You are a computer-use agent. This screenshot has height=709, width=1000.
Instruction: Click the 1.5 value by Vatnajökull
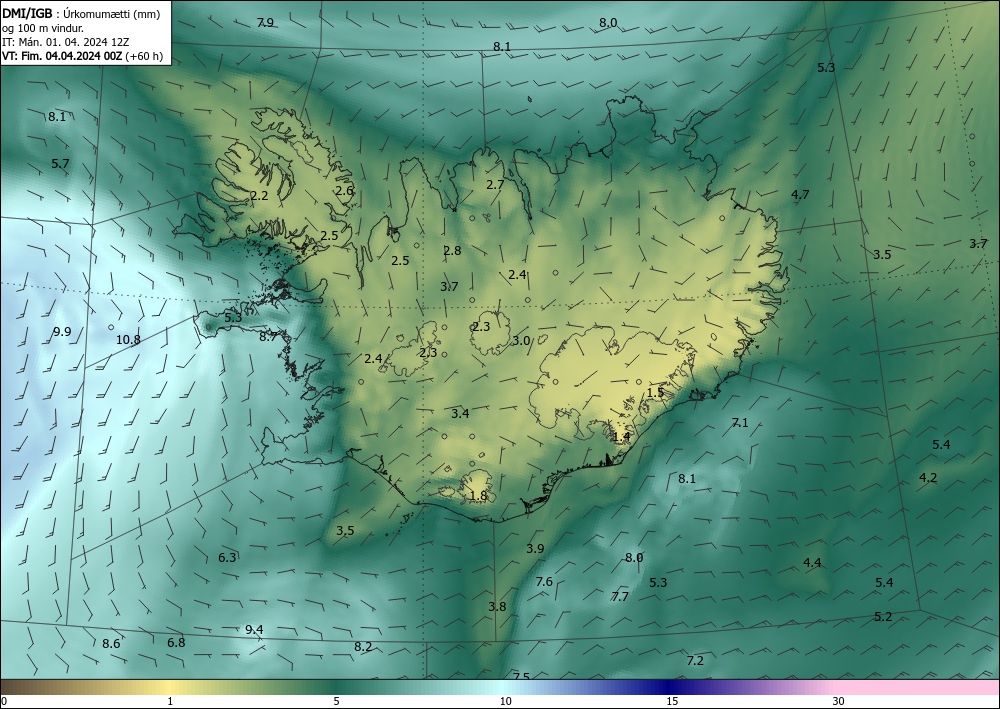point(656,393)
